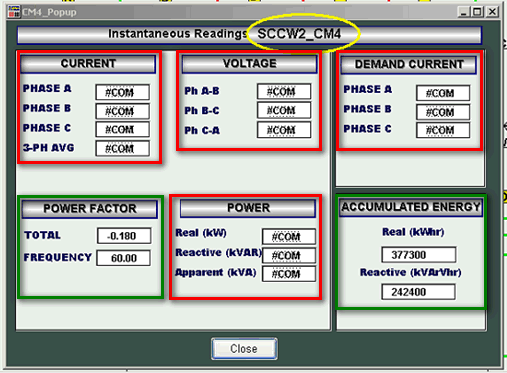507x373 pixels.
Task: Click the CM4_Popup window icon
Action: coord(14,12)
